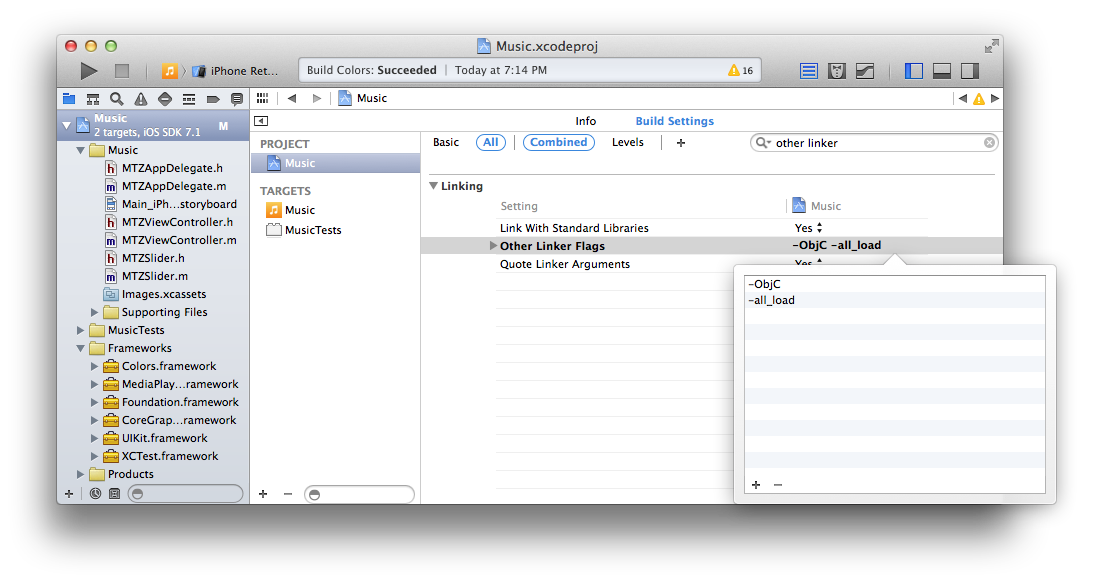Stop the running build
The width and height of the screenshot is (1093, 583).
pos(122,70)
